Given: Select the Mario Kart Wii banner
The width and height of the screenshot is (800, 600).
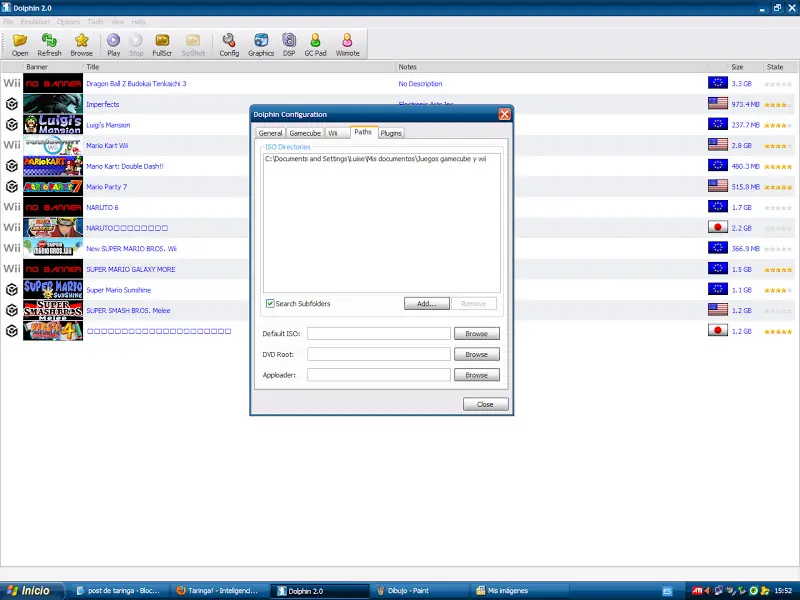Looking at the screenshot, I should pyautogui.click(x=53, y=145).
